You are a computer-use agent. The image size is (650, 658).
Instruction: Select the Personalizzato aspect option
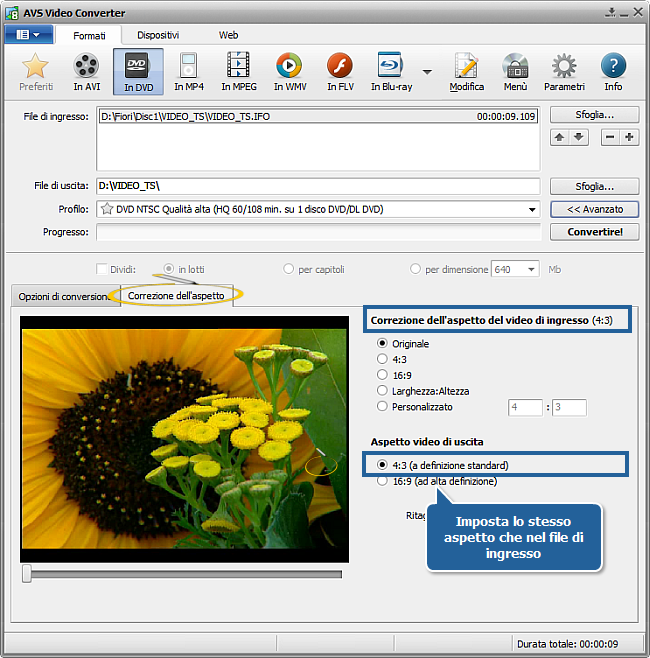coord(381,407)
